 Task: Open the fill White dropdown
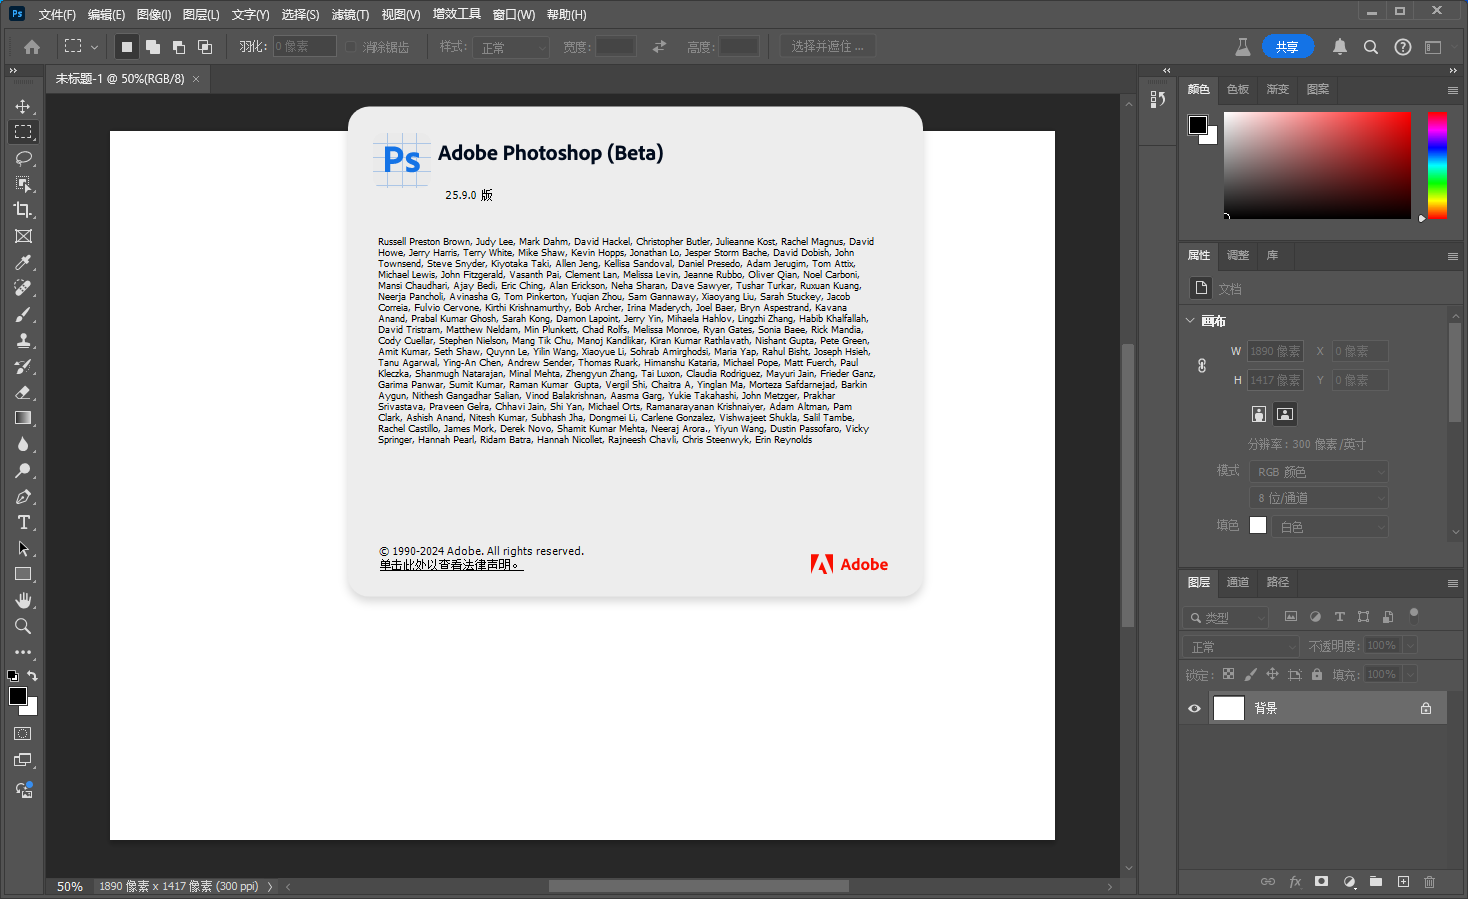click(x=1332, y=526)
